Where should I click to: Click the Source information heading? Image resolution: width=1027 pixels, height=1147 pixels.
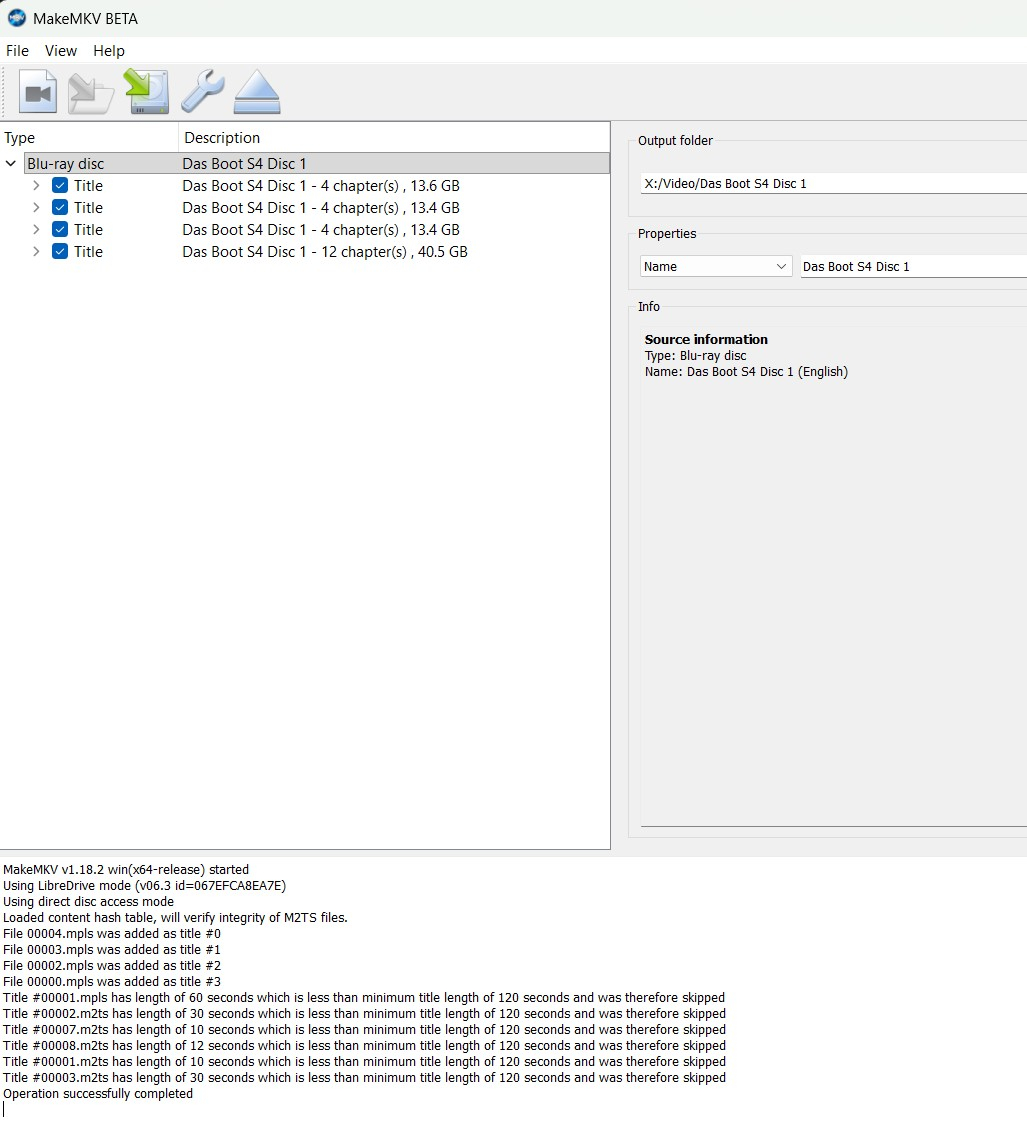tap(706, 339)
